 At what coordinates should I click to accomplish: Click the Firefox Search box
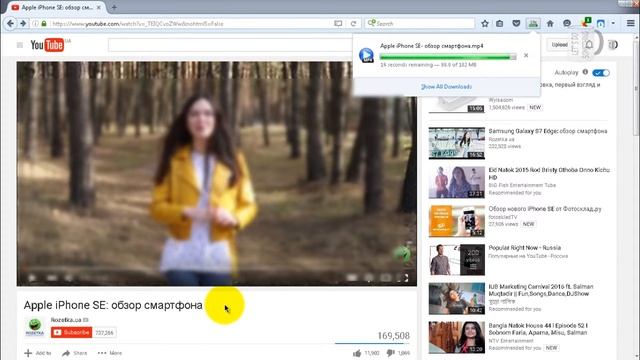pos(420,23)
